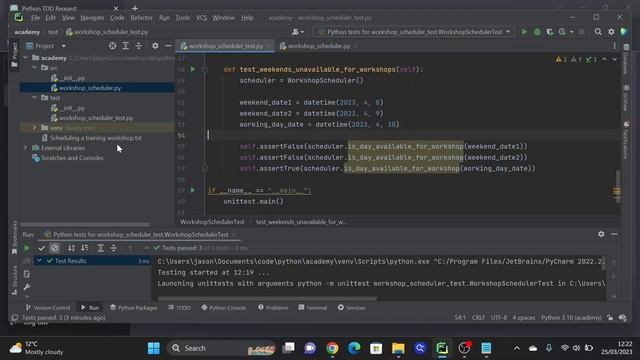Run main block gutter icon

(193, 190)
